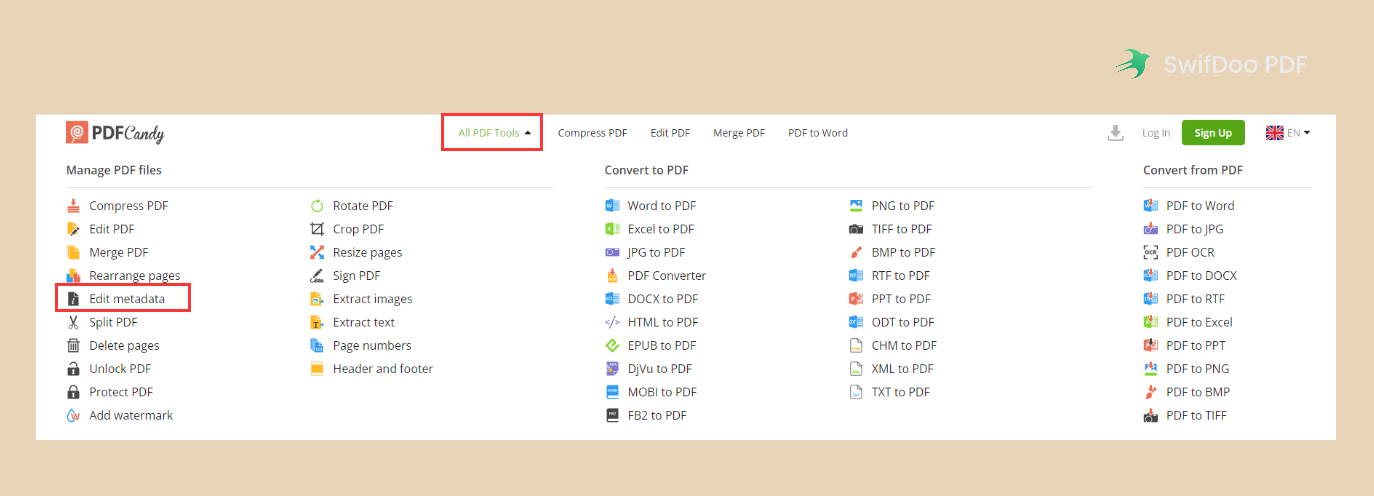Open the PPT to PDF link
This screenshot has width=1374, height=496.
click(901, 299)
